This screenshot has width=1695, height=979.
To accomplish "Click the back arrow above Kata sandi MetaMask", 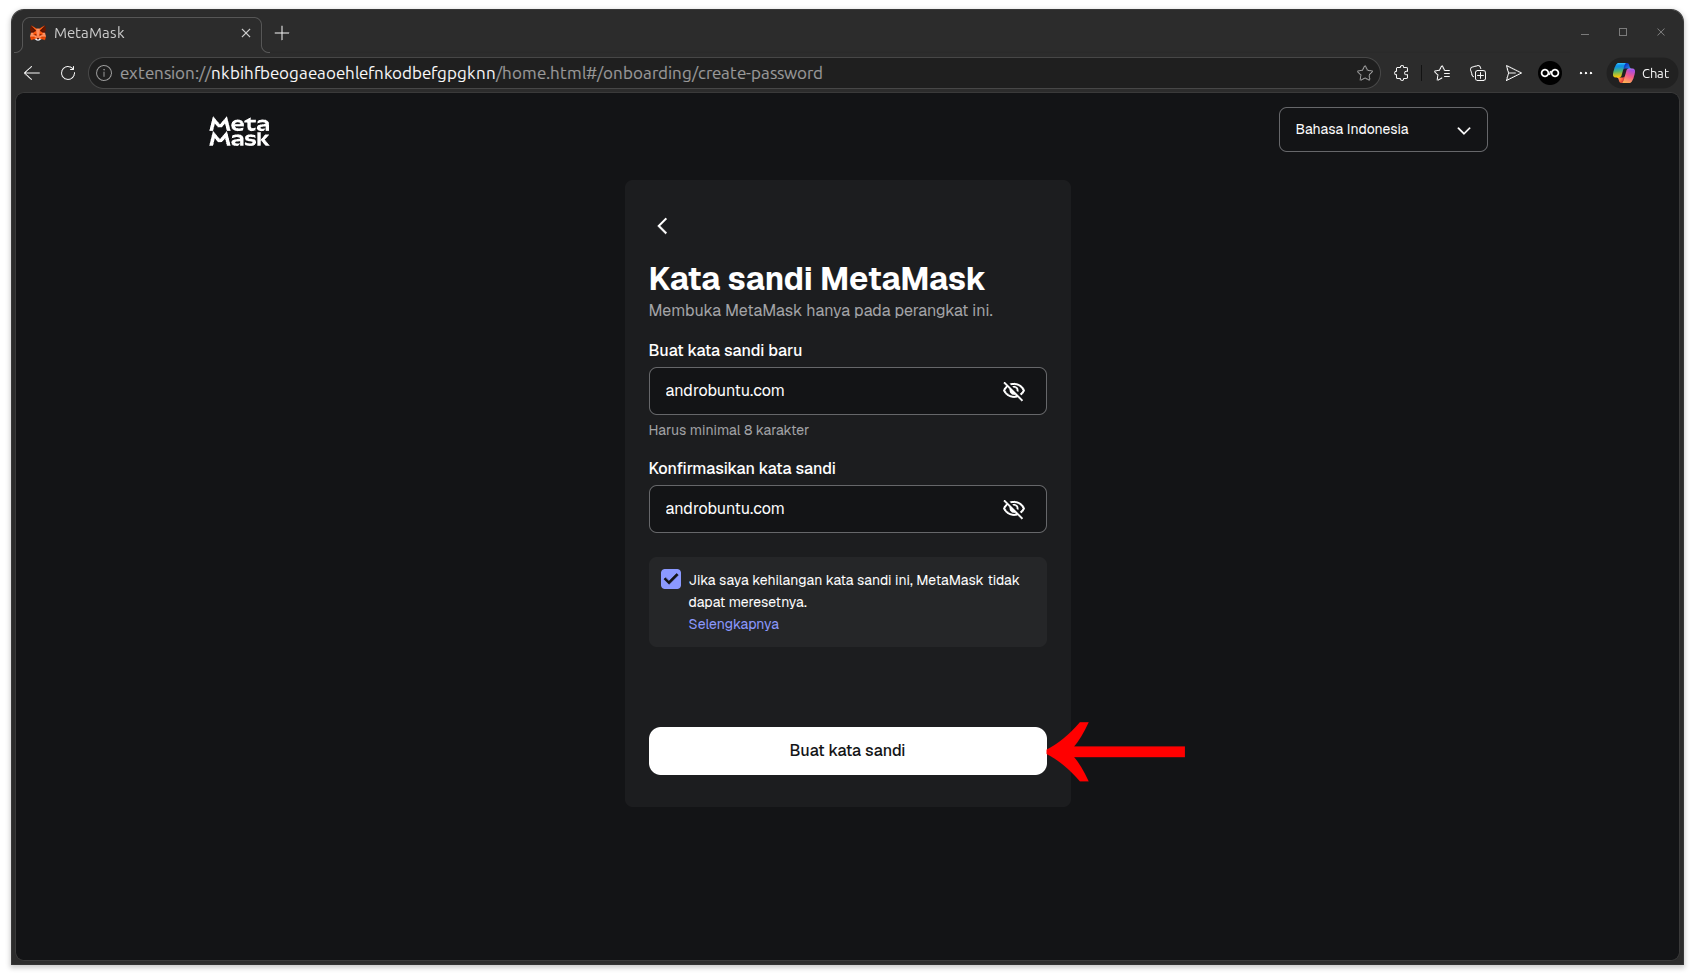I will pyautogui.click(x=662, y=226).
